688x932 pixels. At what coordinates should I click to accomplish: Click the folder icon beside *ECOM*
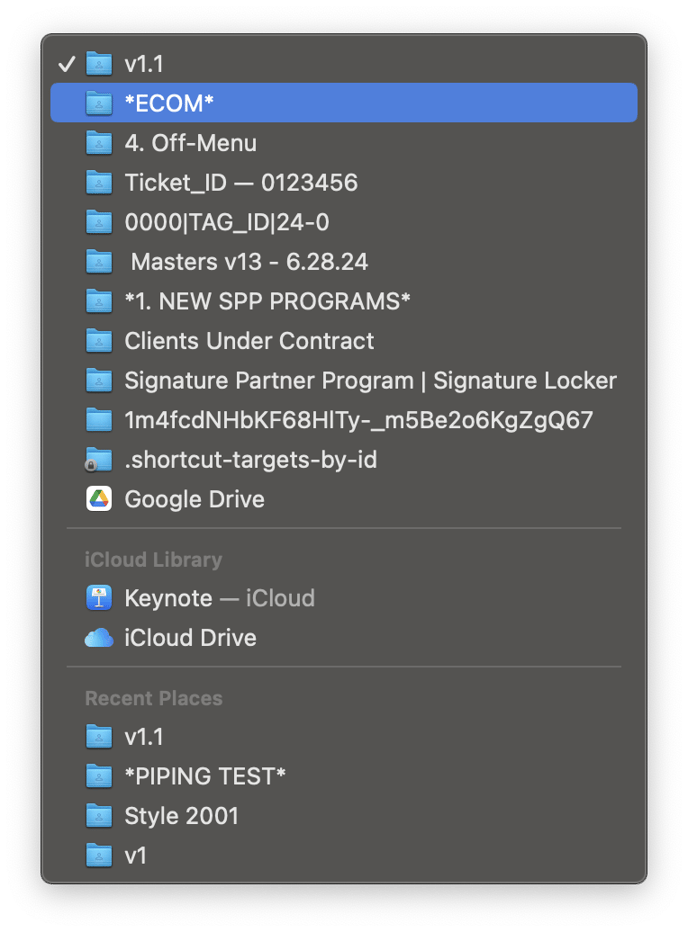[x=99, y=103]
